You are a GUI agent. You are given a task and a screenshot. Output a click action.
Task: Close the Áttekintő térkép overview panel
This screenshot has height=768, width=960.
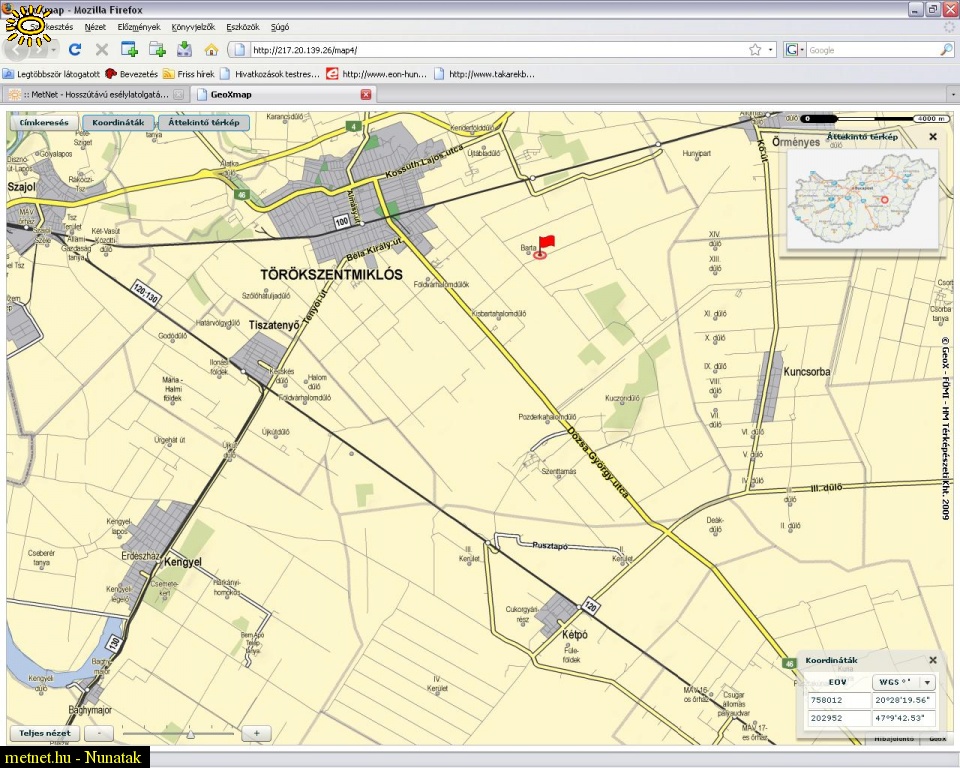[x=932, y=136]
